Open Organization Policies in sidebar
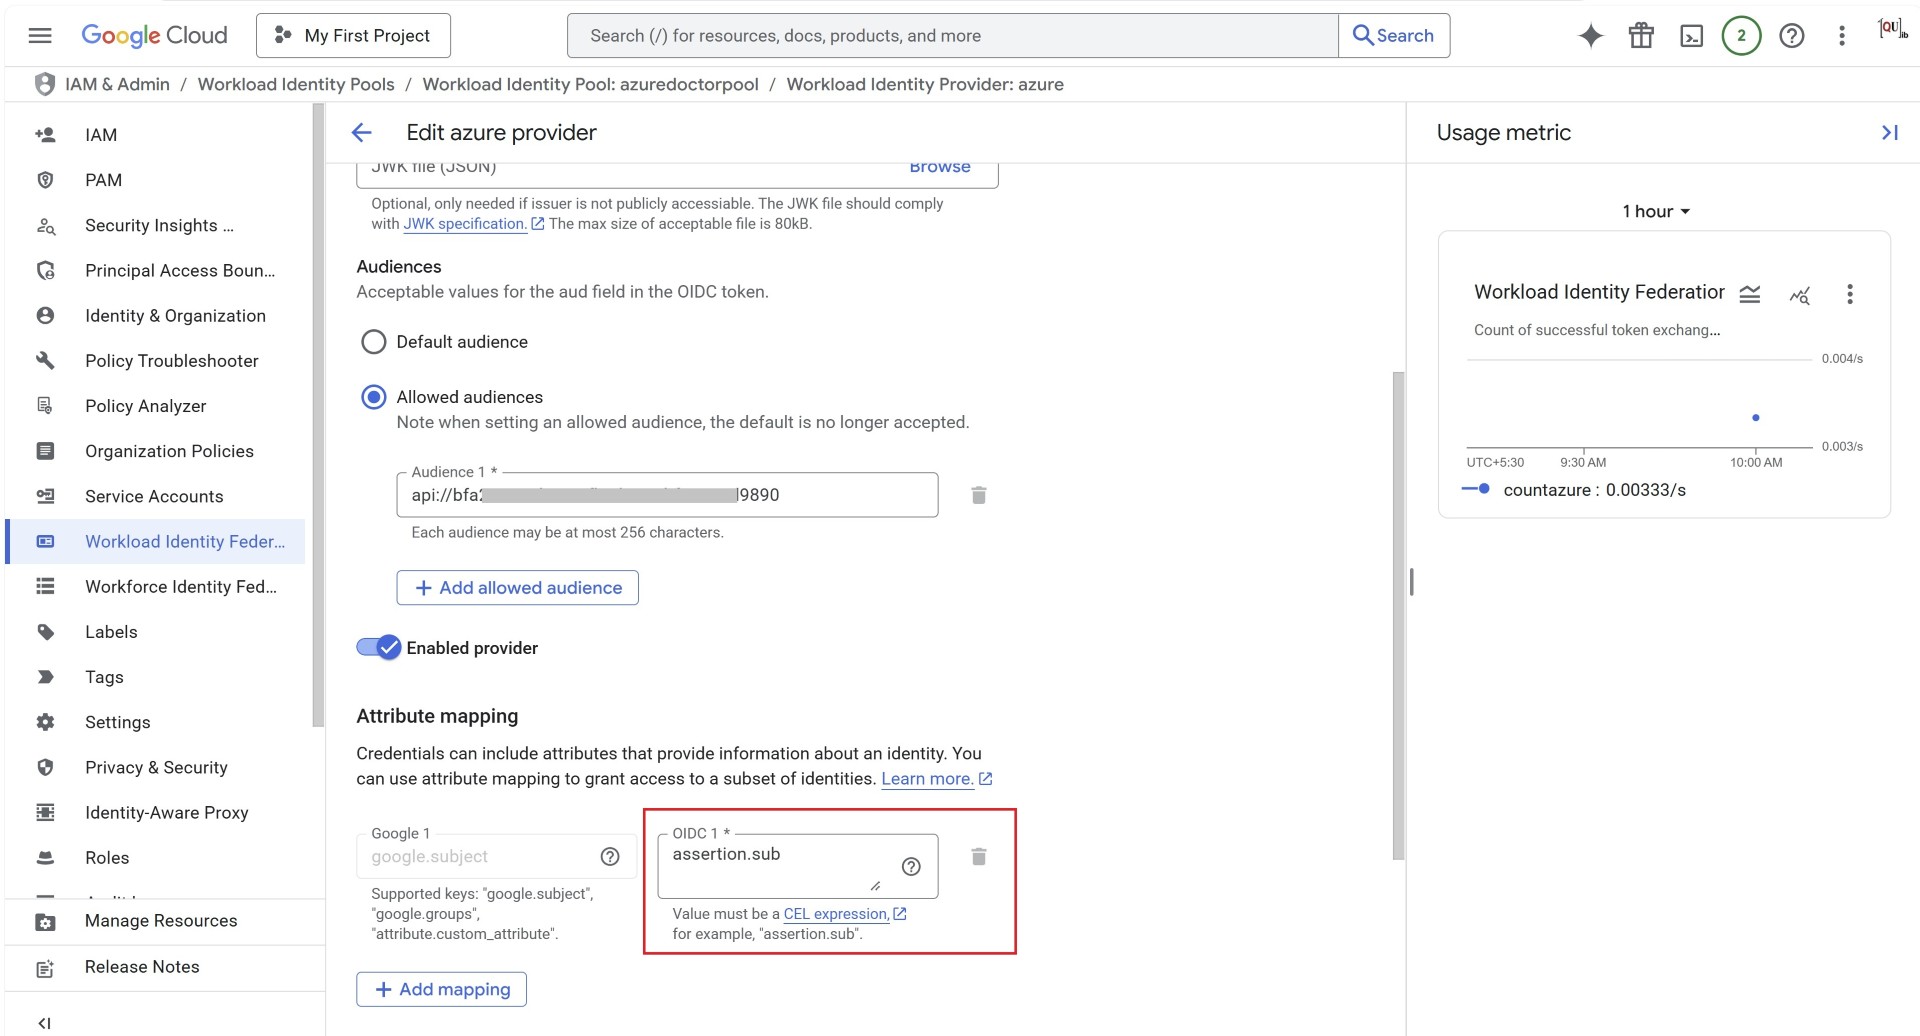Image resolution: width=1920 pixels, height=1036 pixels. [x=169, y=451]
